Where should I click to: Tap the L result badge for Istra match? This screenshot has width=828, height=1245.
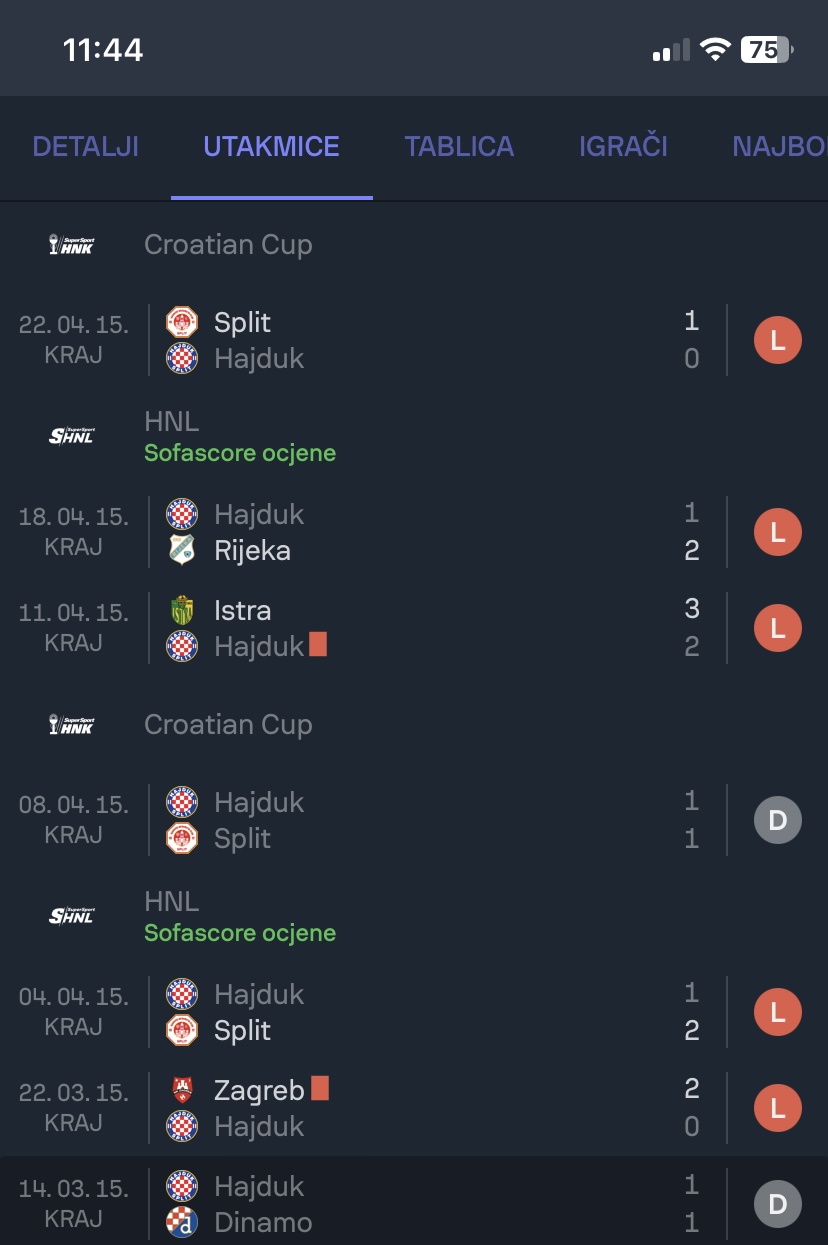777,629
